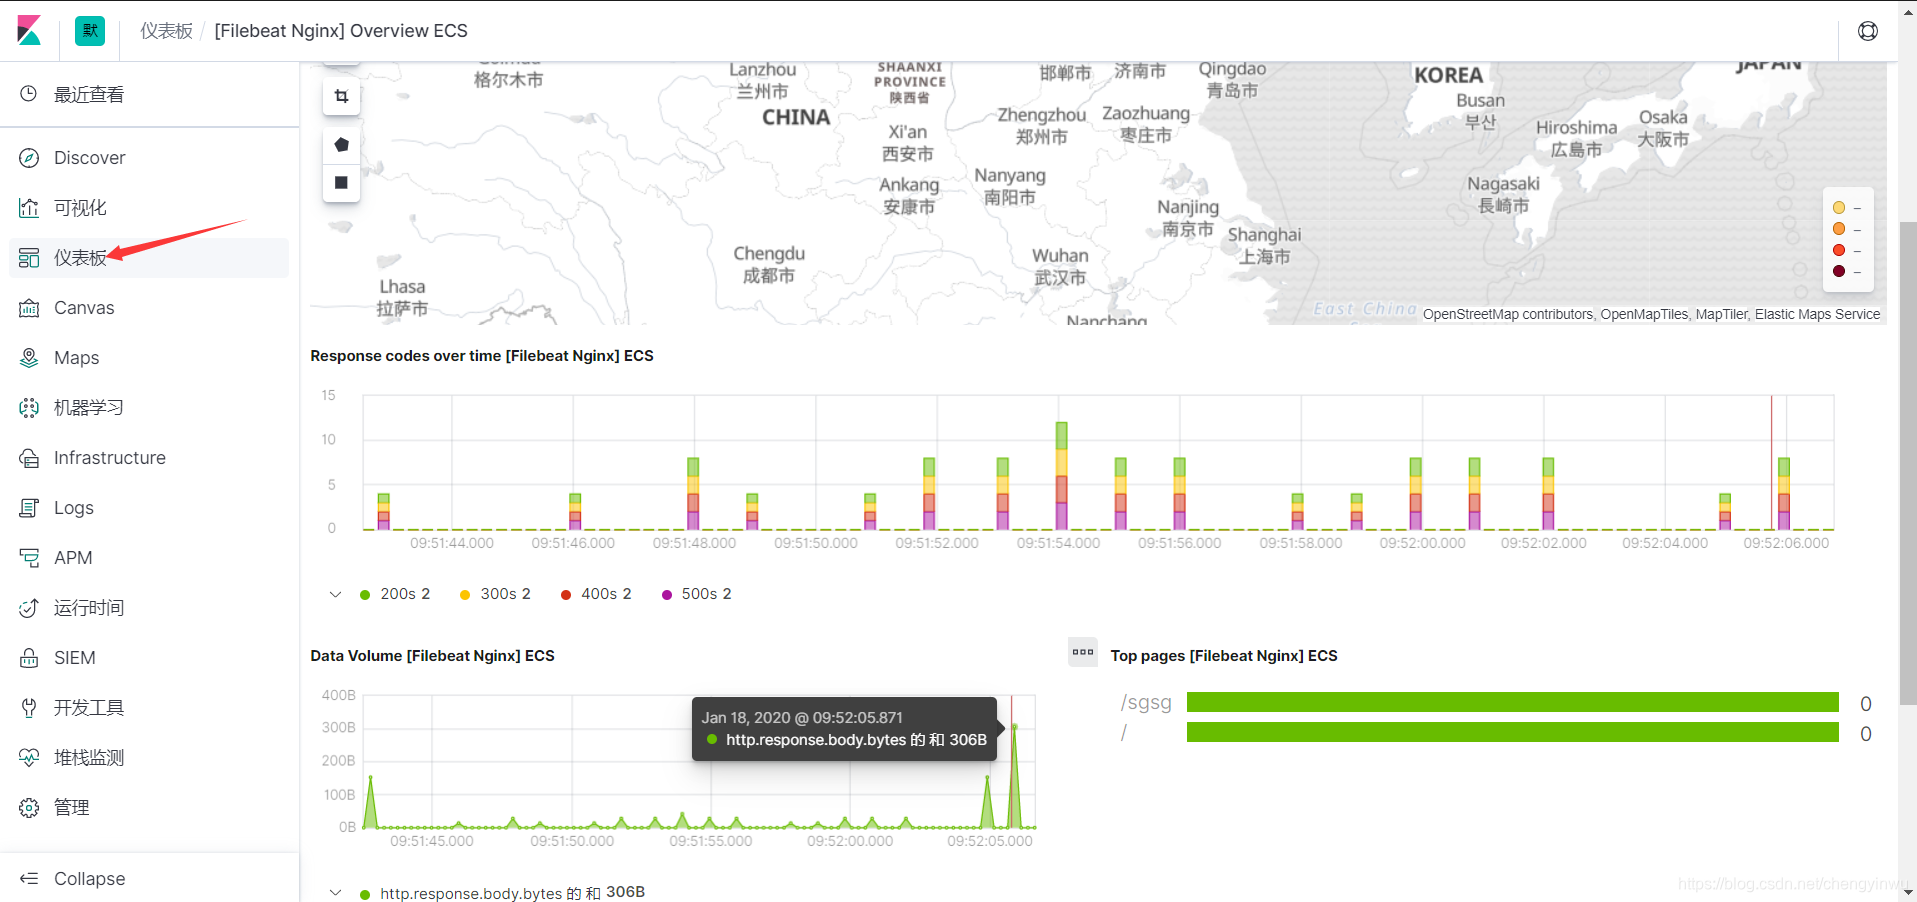Click the Elastic Maps Service link
The height and width of the screenshot is (902, 1917).
tap(1817, 314)
